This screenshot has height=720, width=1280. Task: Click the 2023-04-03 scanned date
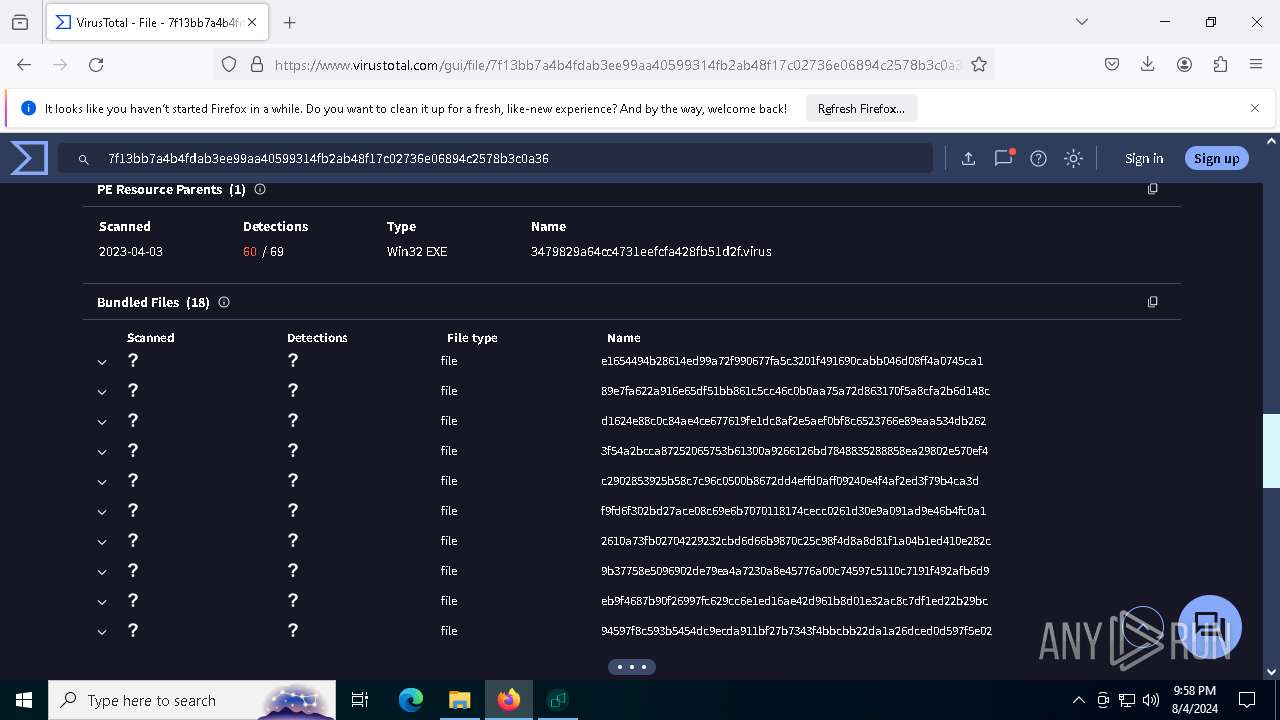point(131,252)
